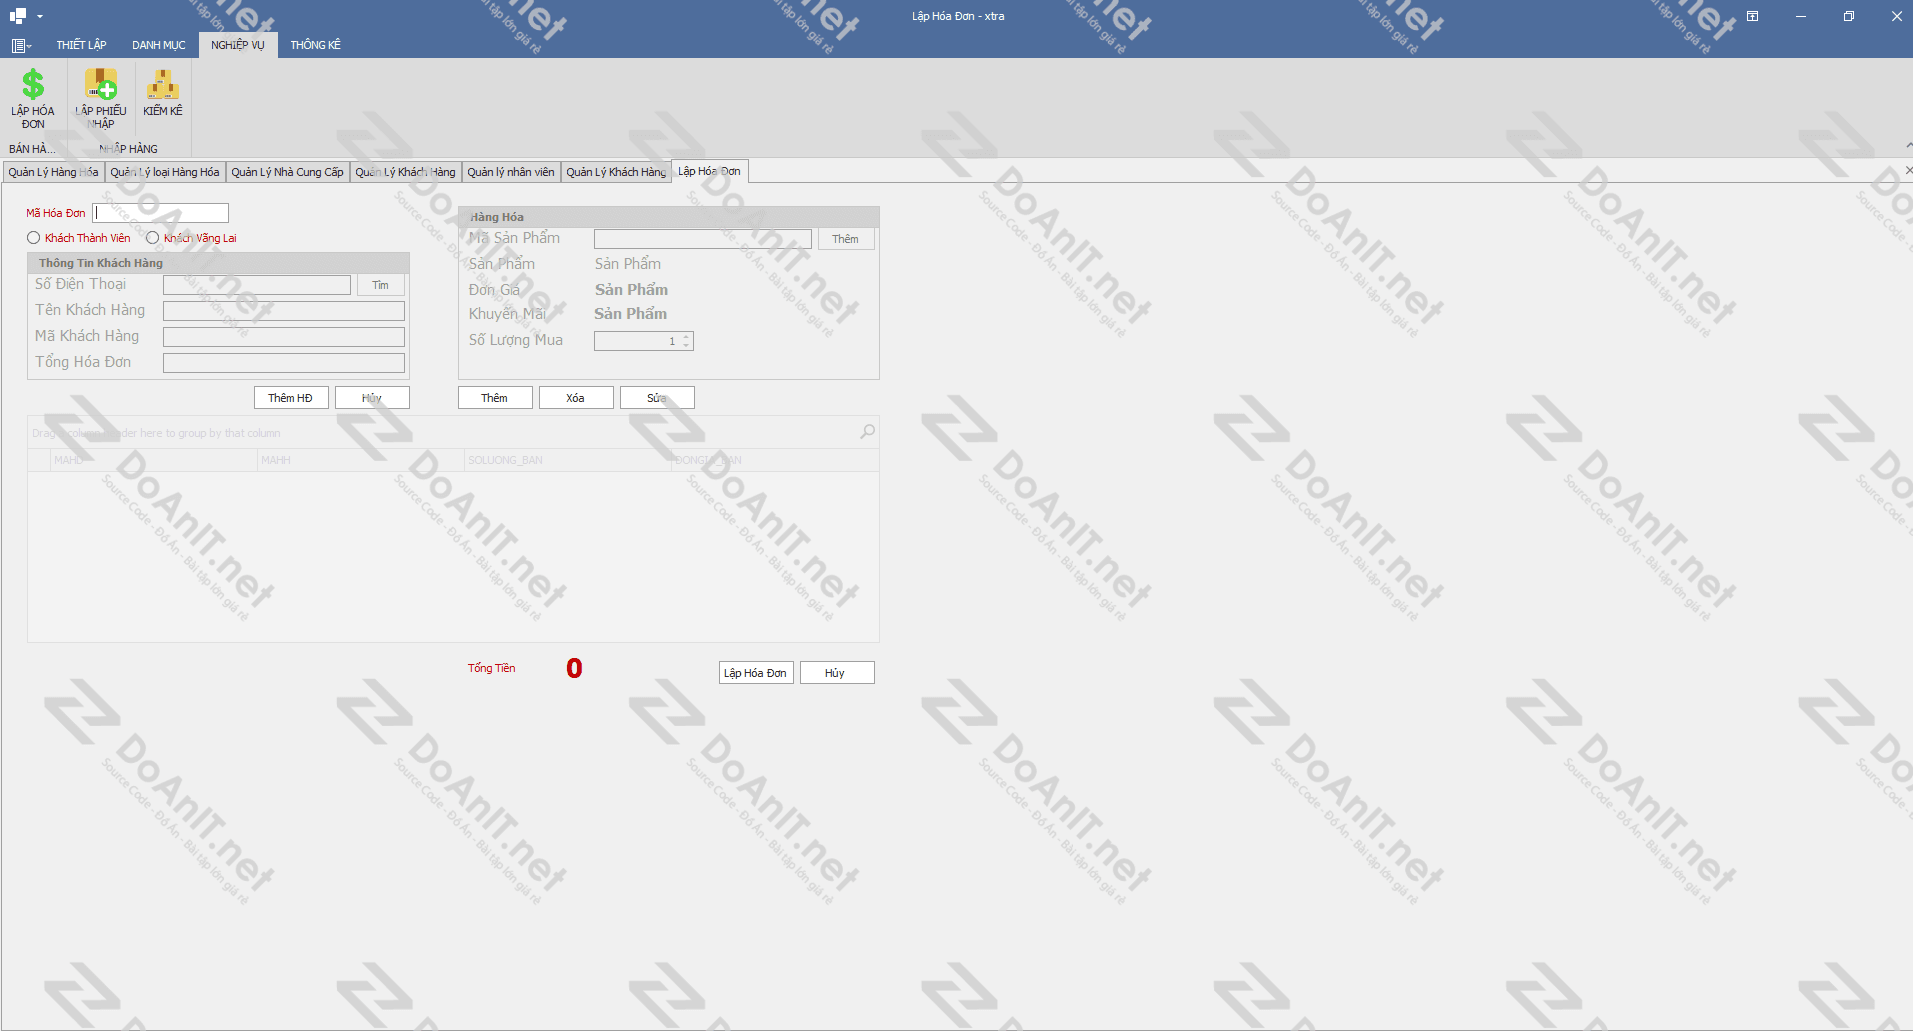Screen dimensions: 1913x1031
Task: Click the grid search magnifier icon
Action: pyautogui.click(x=867, y=432)
